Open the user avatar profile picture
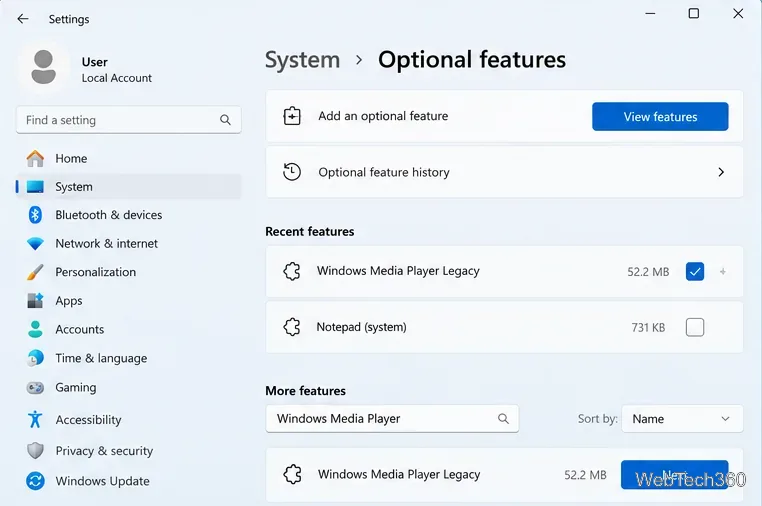762x506 pixels. click(44, 67)
